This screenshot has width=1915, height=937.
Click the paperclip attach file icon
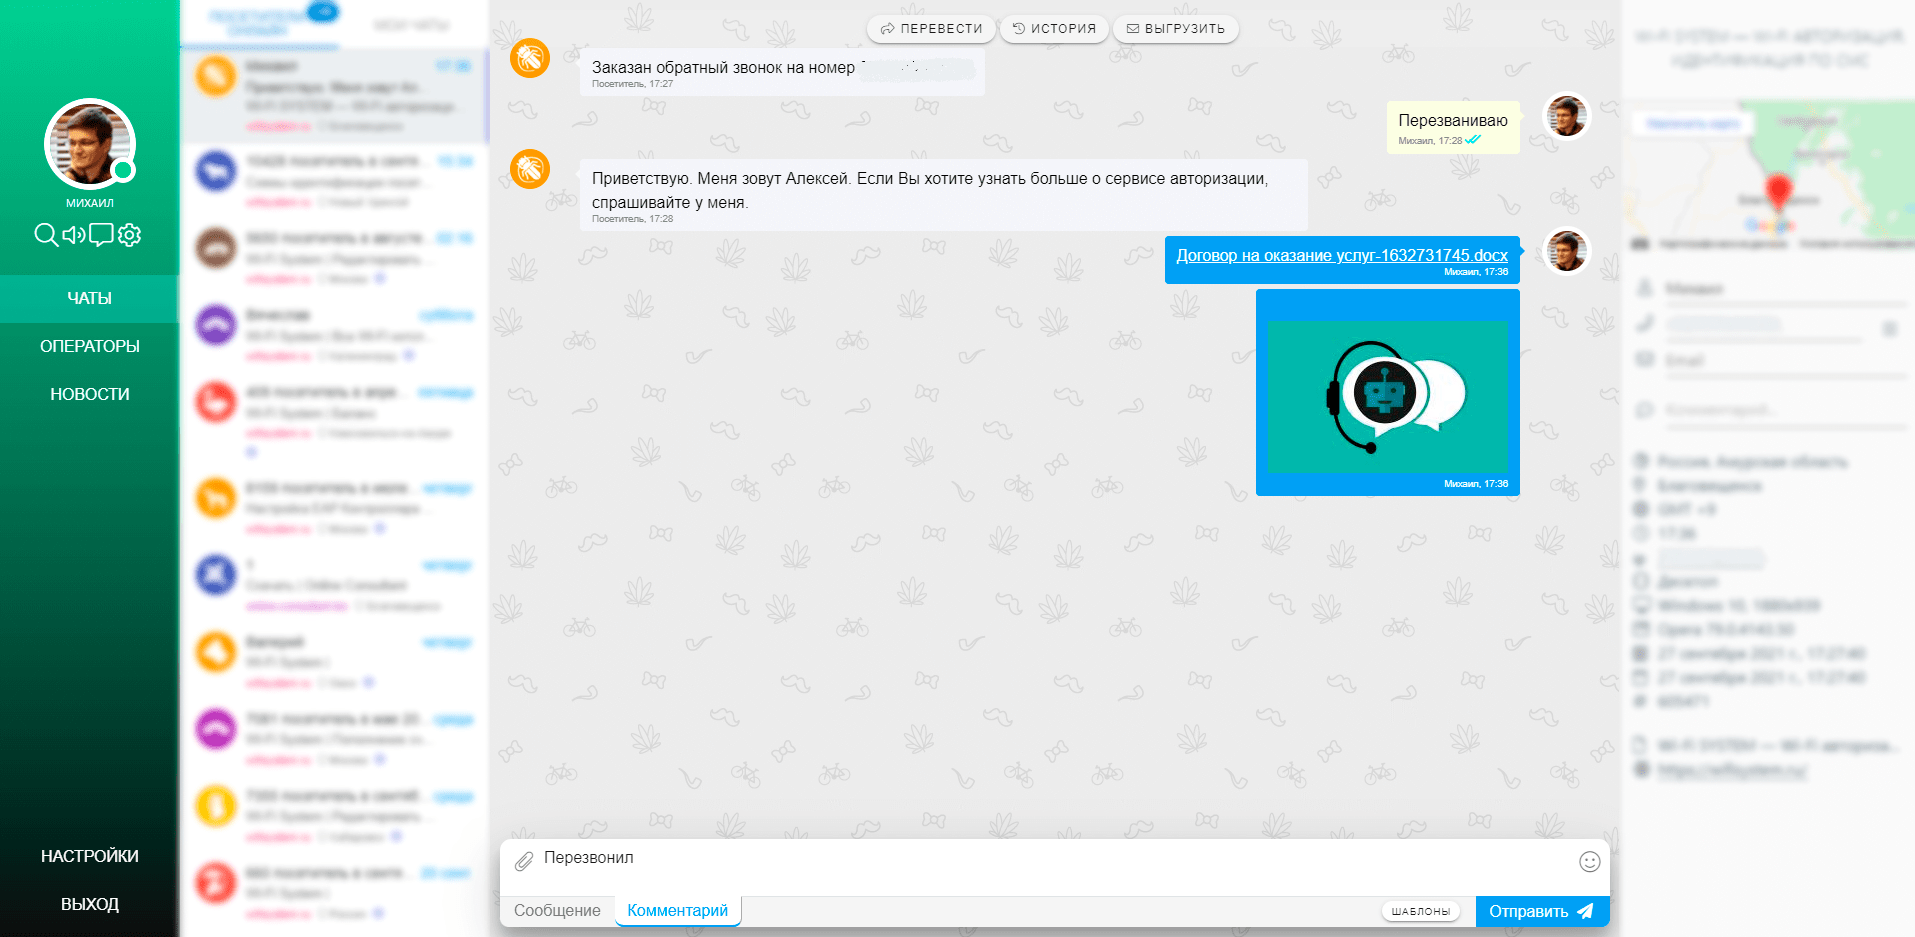[x=524, y=861]
